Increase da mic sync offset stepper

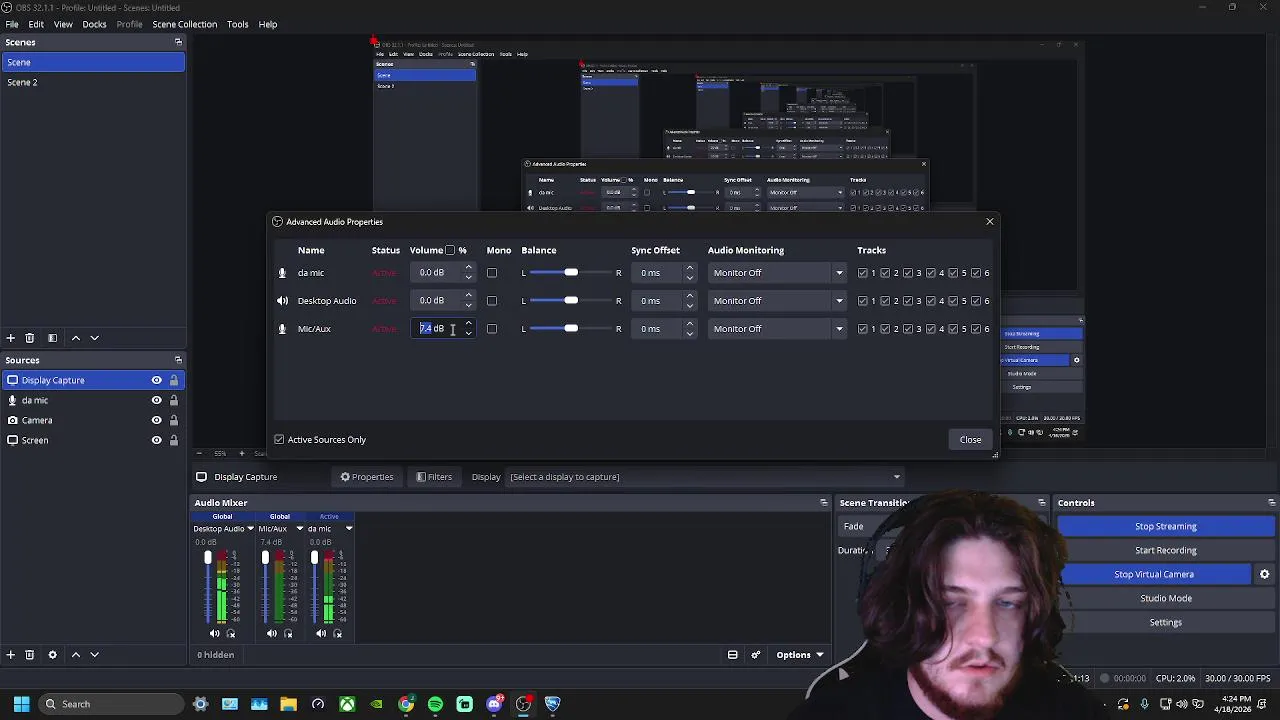[x=689, y=268]
